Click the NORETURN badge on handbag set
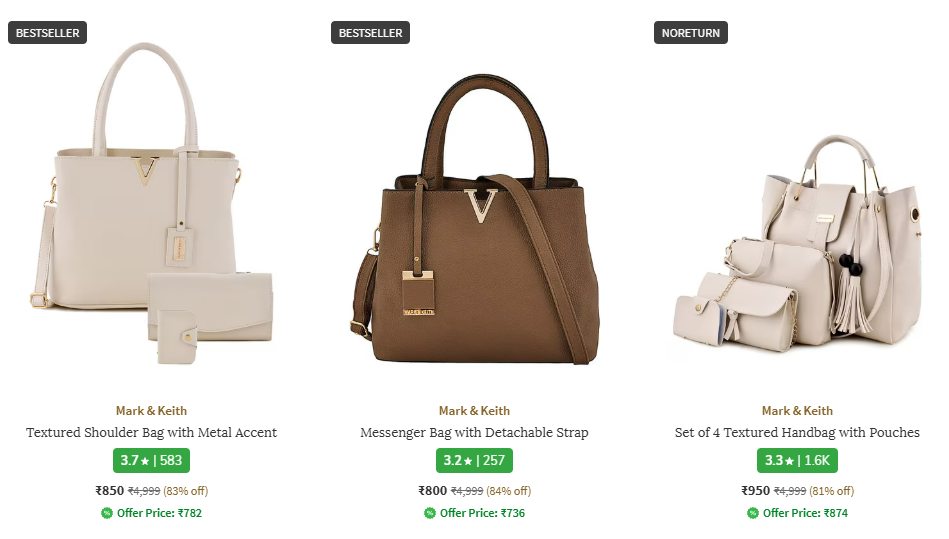Screen dimensions: 949x539 tap(691, 33)
